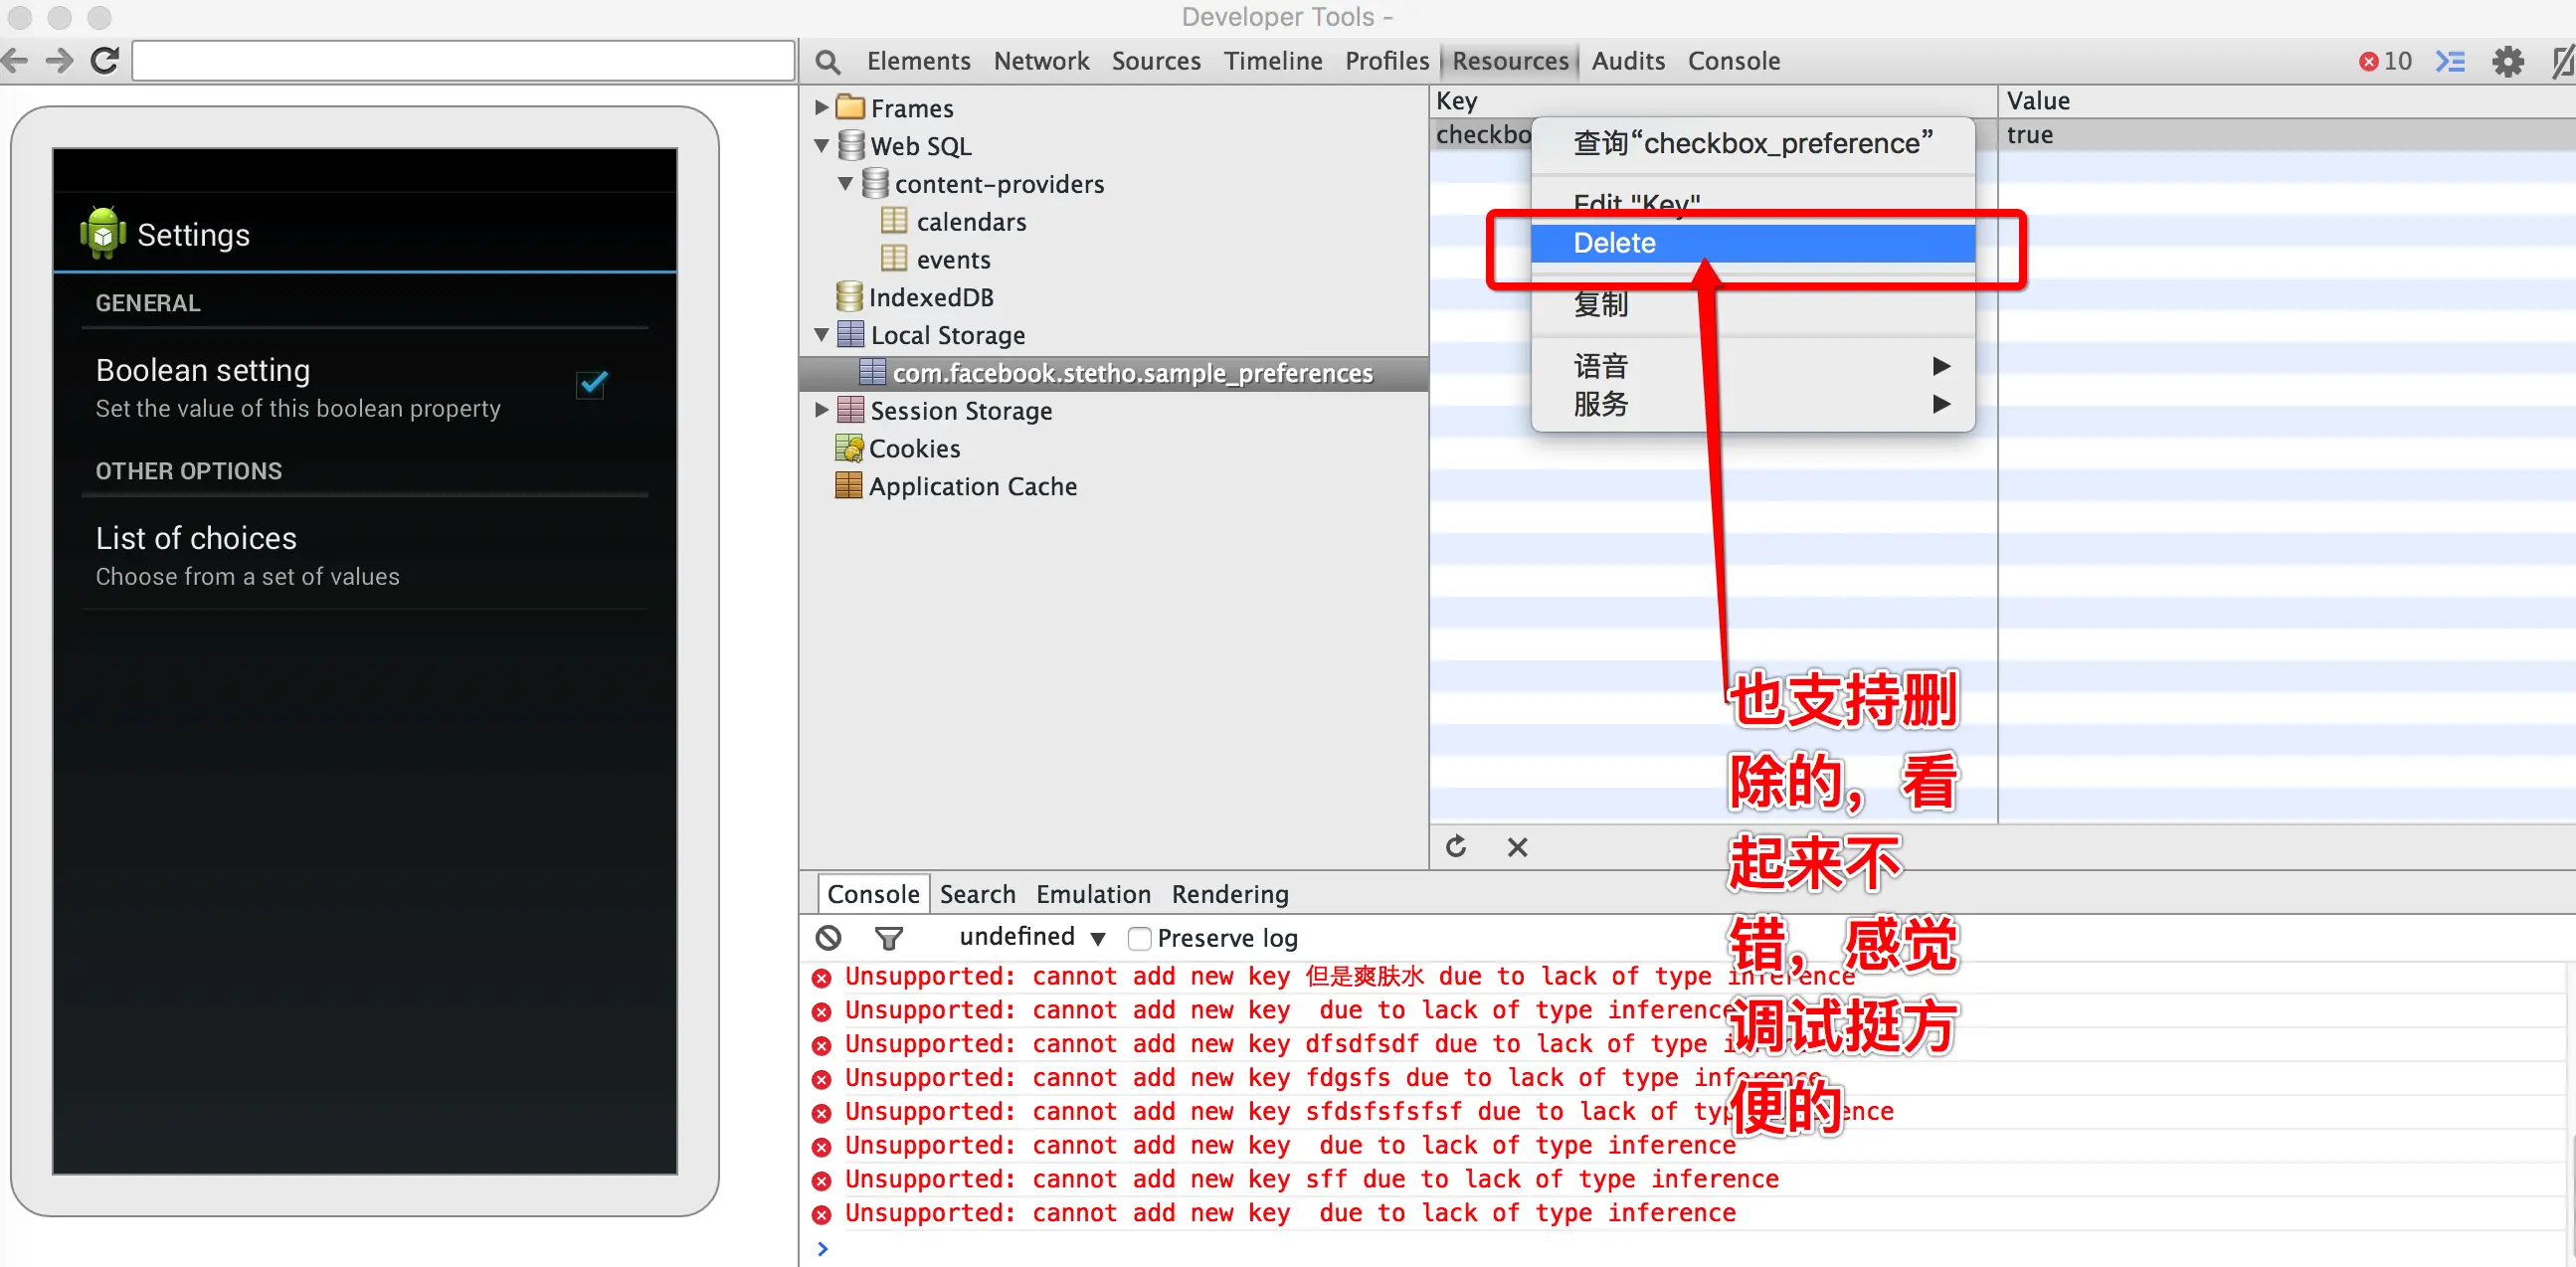Open the undefined context dropdown
The height and width of the screenshot is (1267, 2576).
point(1031,937)
